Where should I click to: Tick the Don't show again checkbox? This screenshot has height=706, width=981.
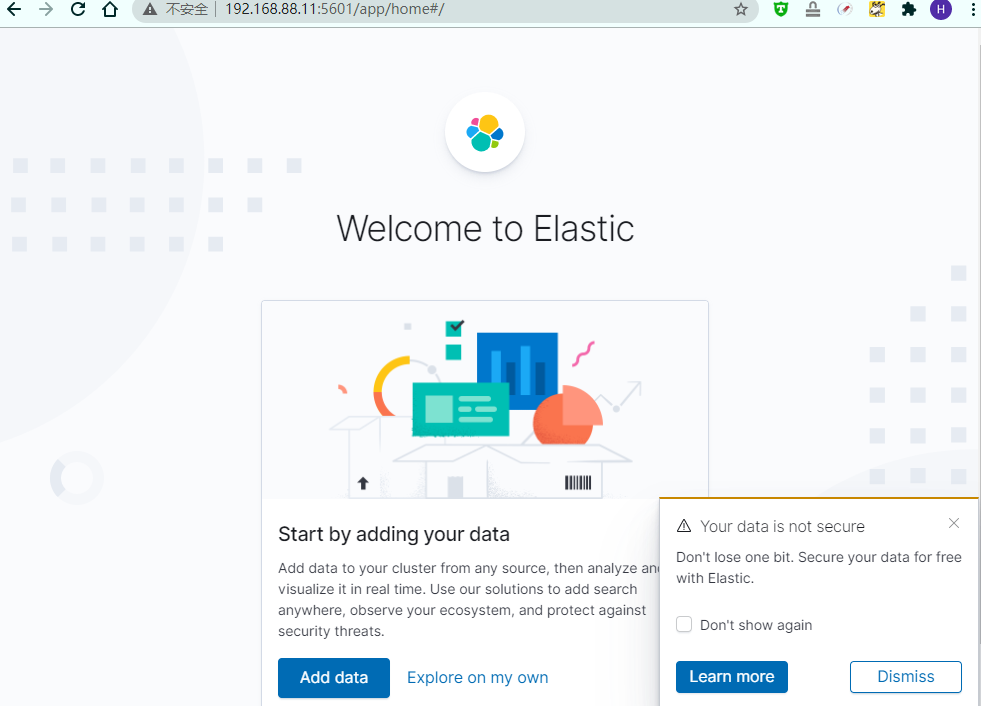684,625
